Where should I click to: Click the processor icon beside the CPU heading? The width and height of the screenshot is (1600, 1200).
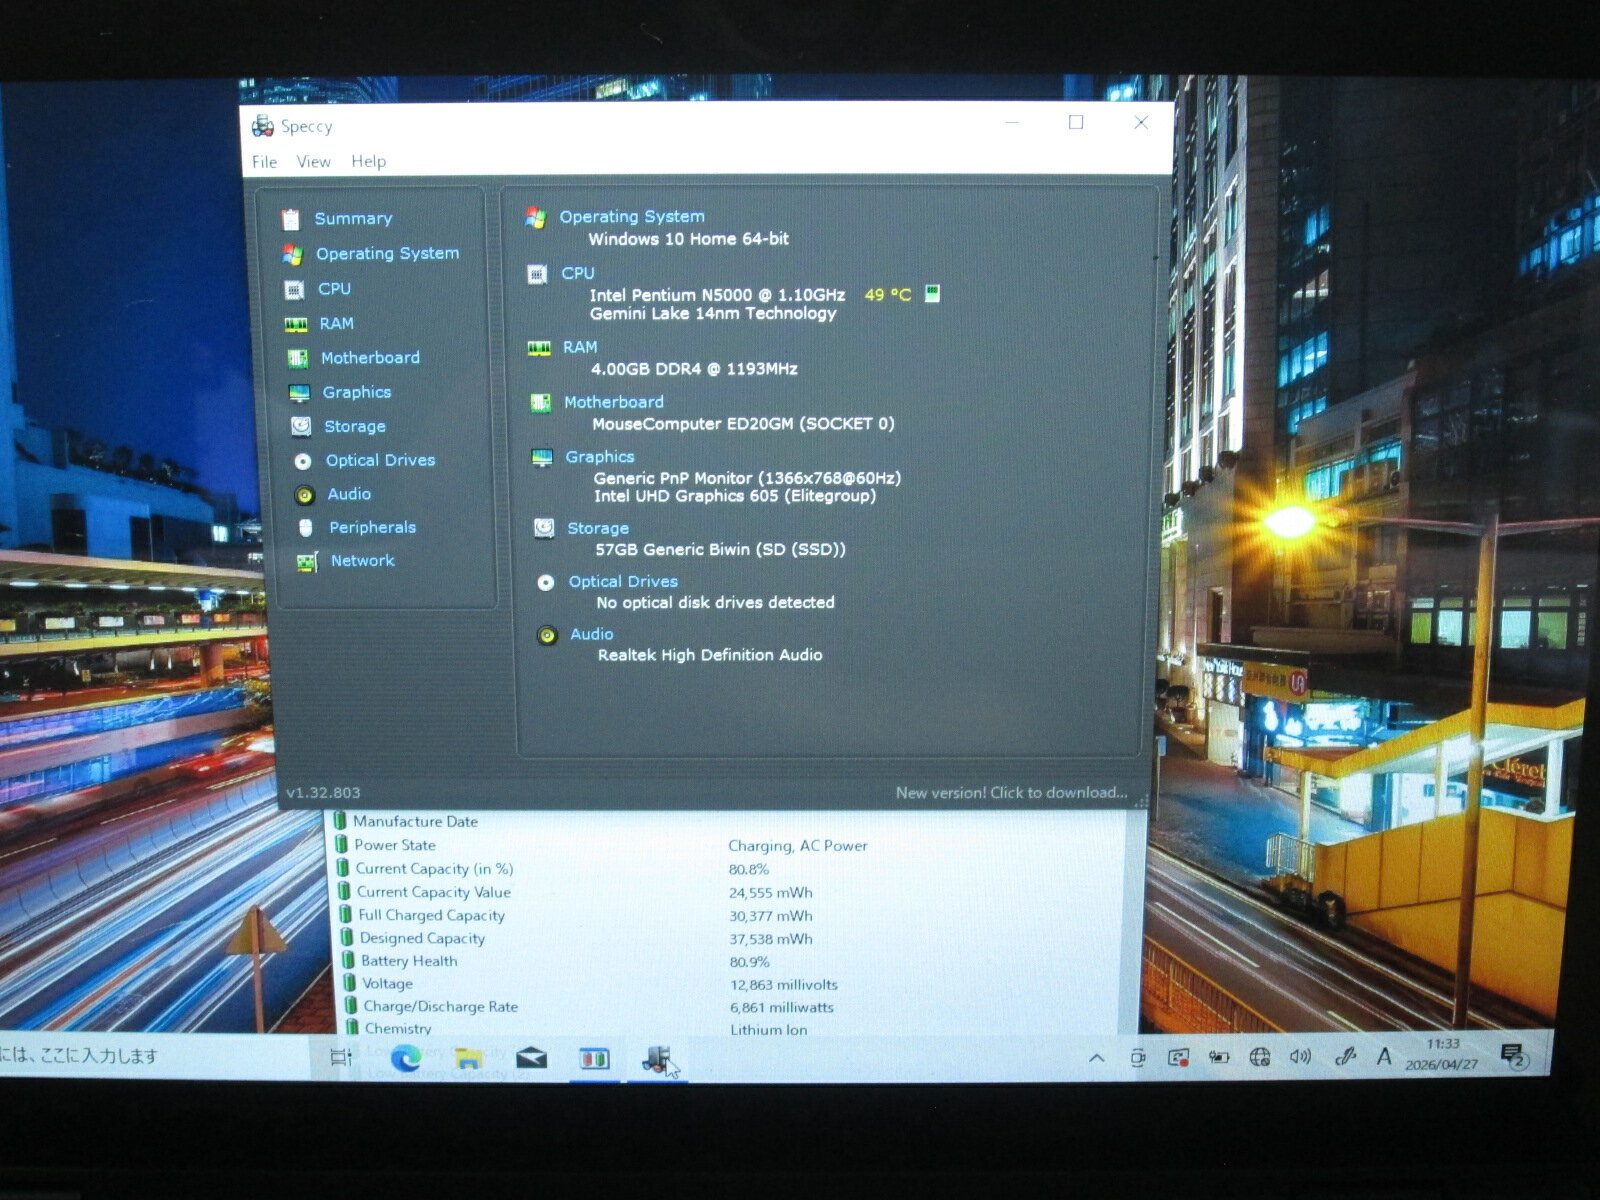click(x=537, y=274)
